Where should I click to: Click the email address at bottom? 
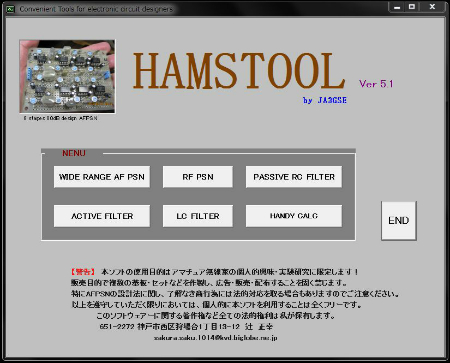click(216, 338)
